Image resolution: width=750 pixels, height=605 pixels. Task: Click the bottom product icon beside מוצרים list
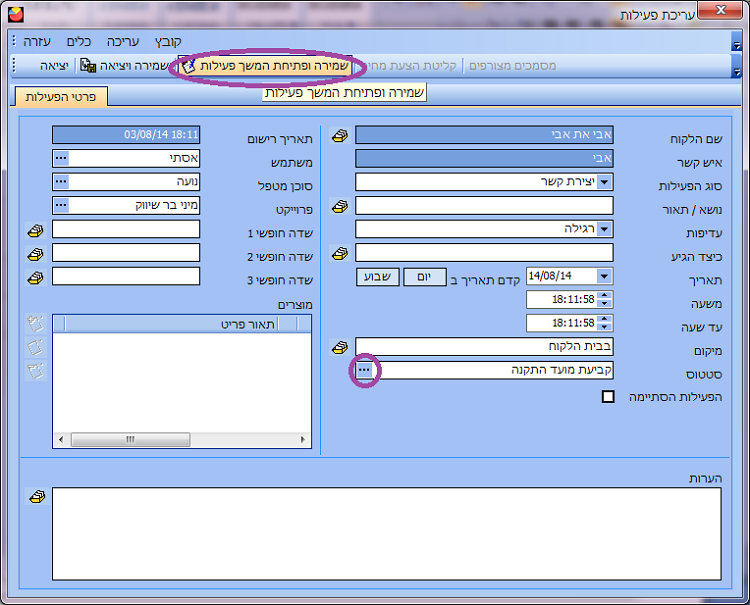(35, 371)
